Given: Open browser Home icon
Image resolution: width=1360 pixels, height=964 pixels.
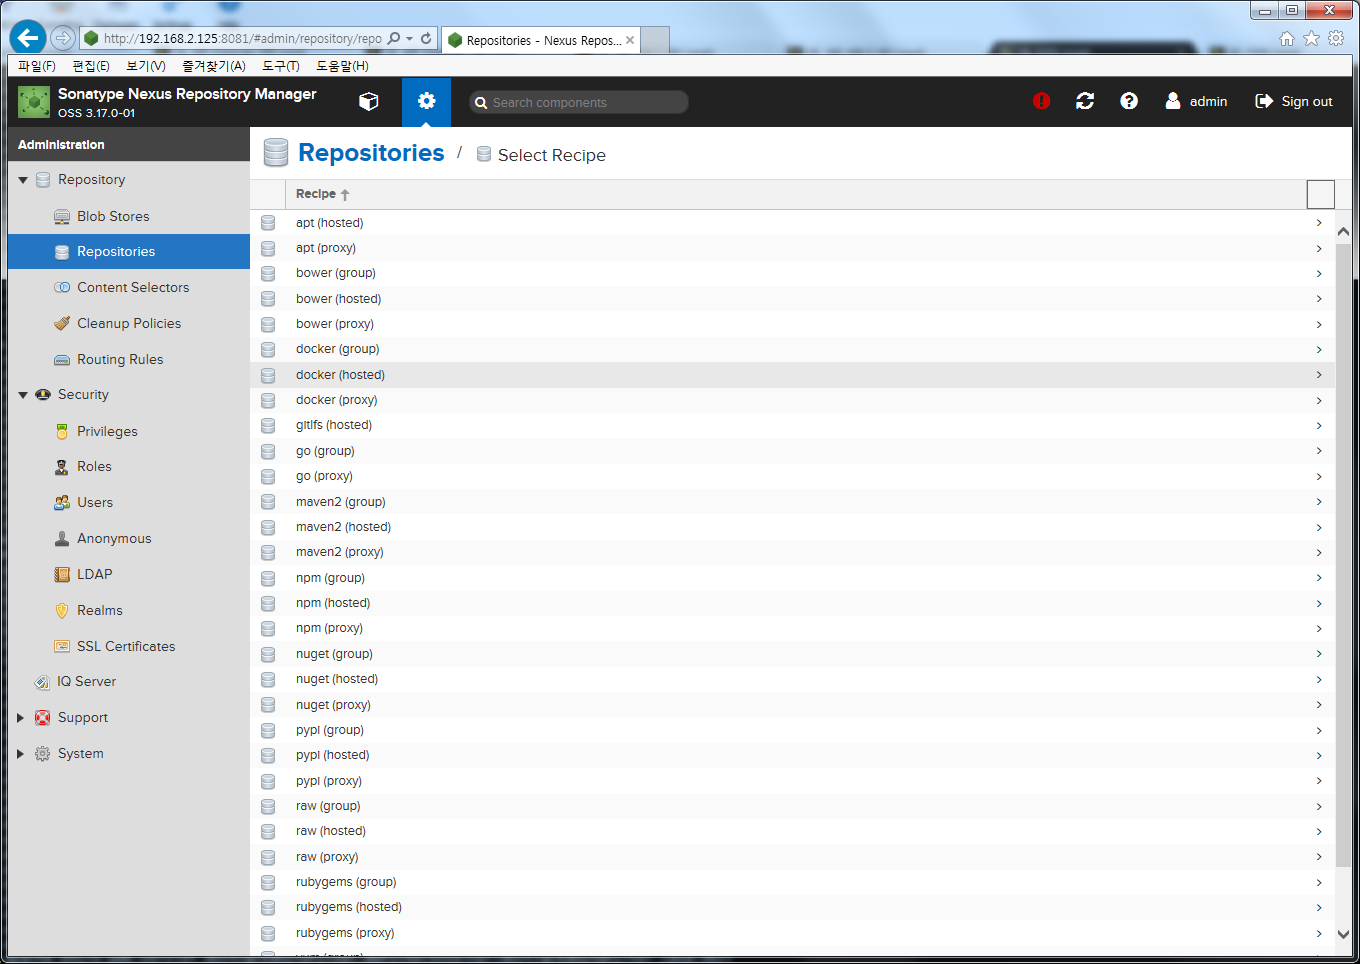Looking at the screenshot, I should (1287, 38).
